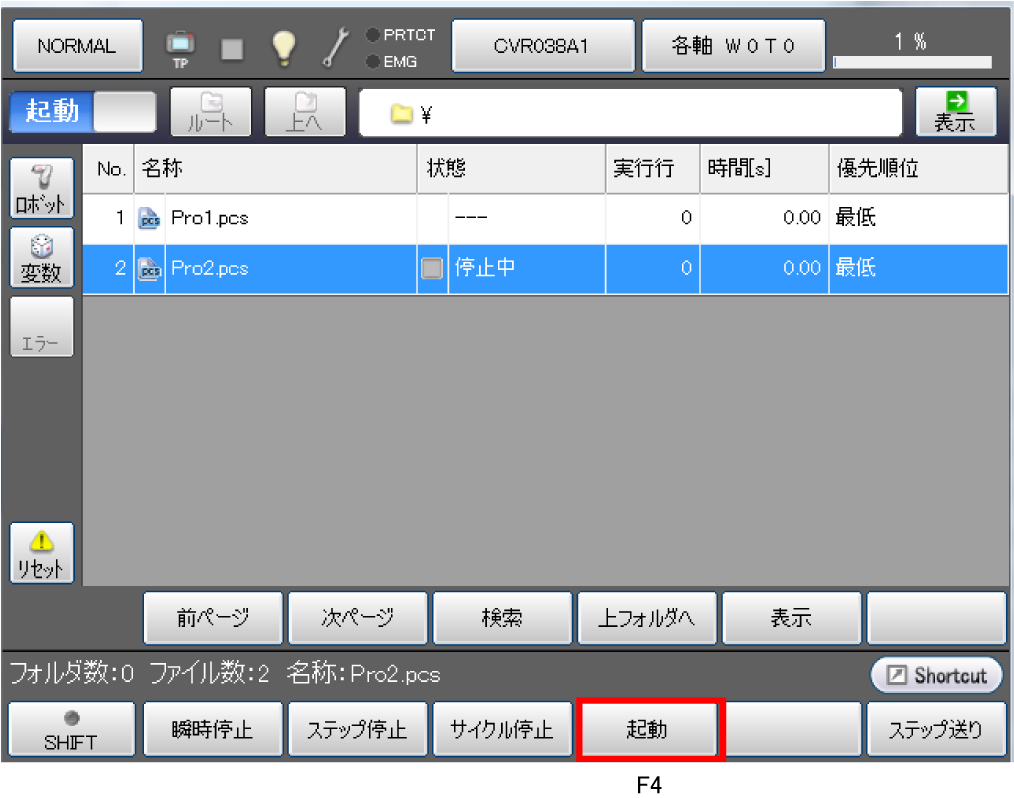Viewport: 1014px width, 798px height.
Task: Go to 次ページ next page
Action: point(357,618)
